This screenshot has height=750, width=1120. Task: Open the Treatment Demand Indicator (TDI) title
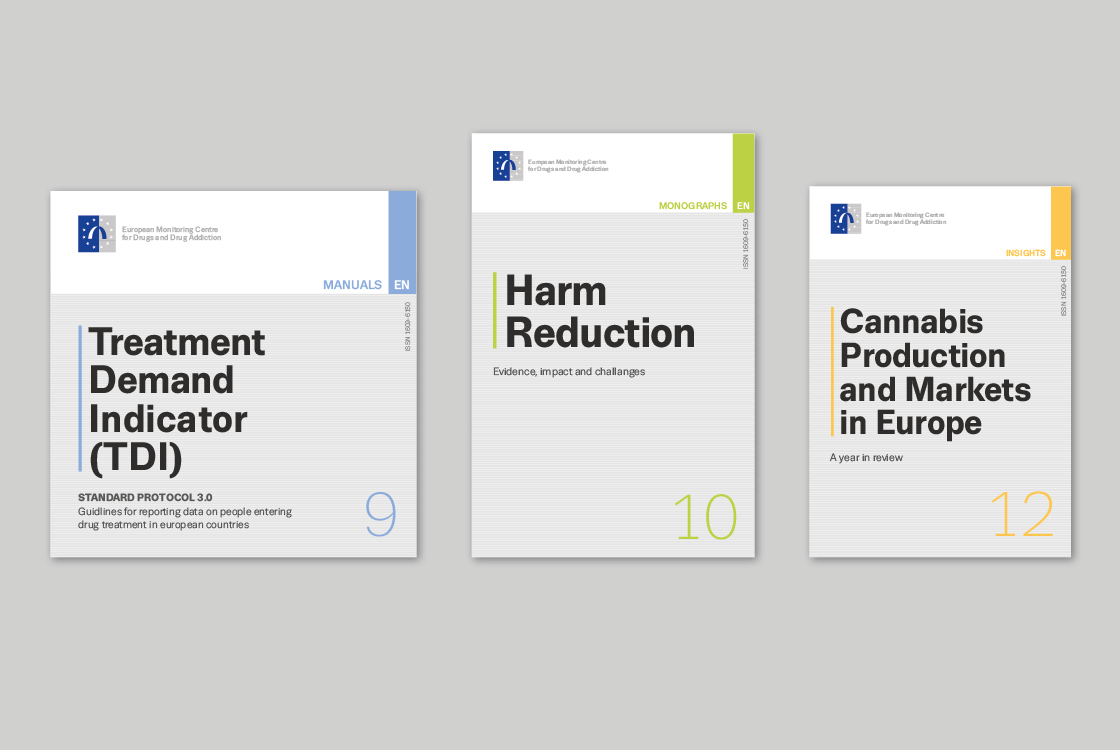(x=177, y=398)
